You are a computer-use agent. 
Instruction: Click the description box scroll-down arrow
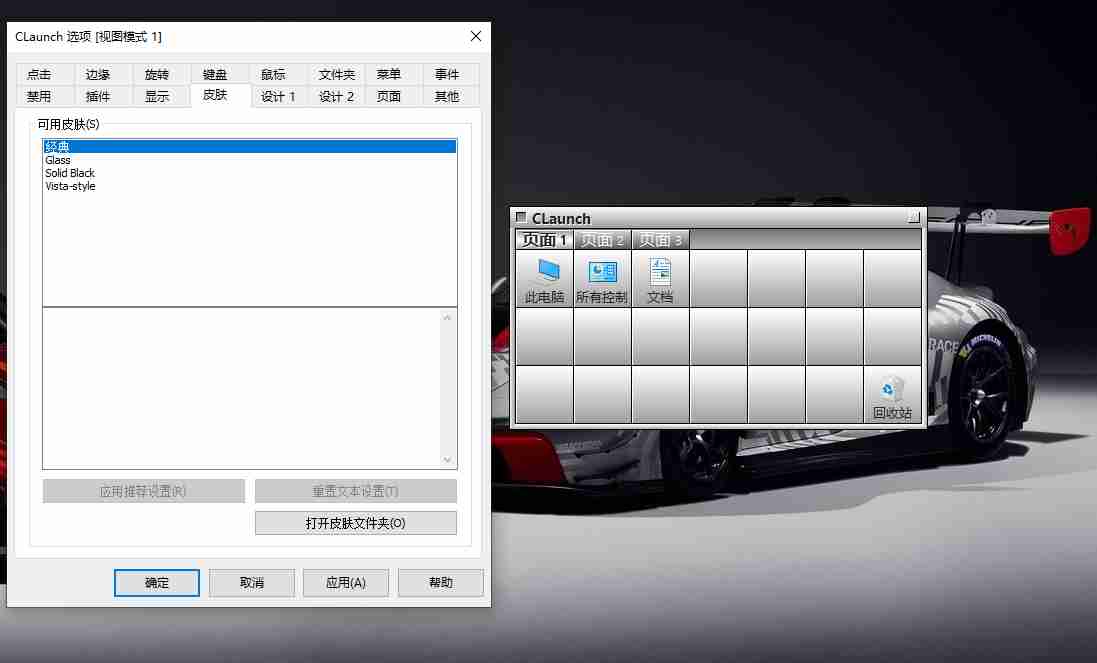point(447,460)
